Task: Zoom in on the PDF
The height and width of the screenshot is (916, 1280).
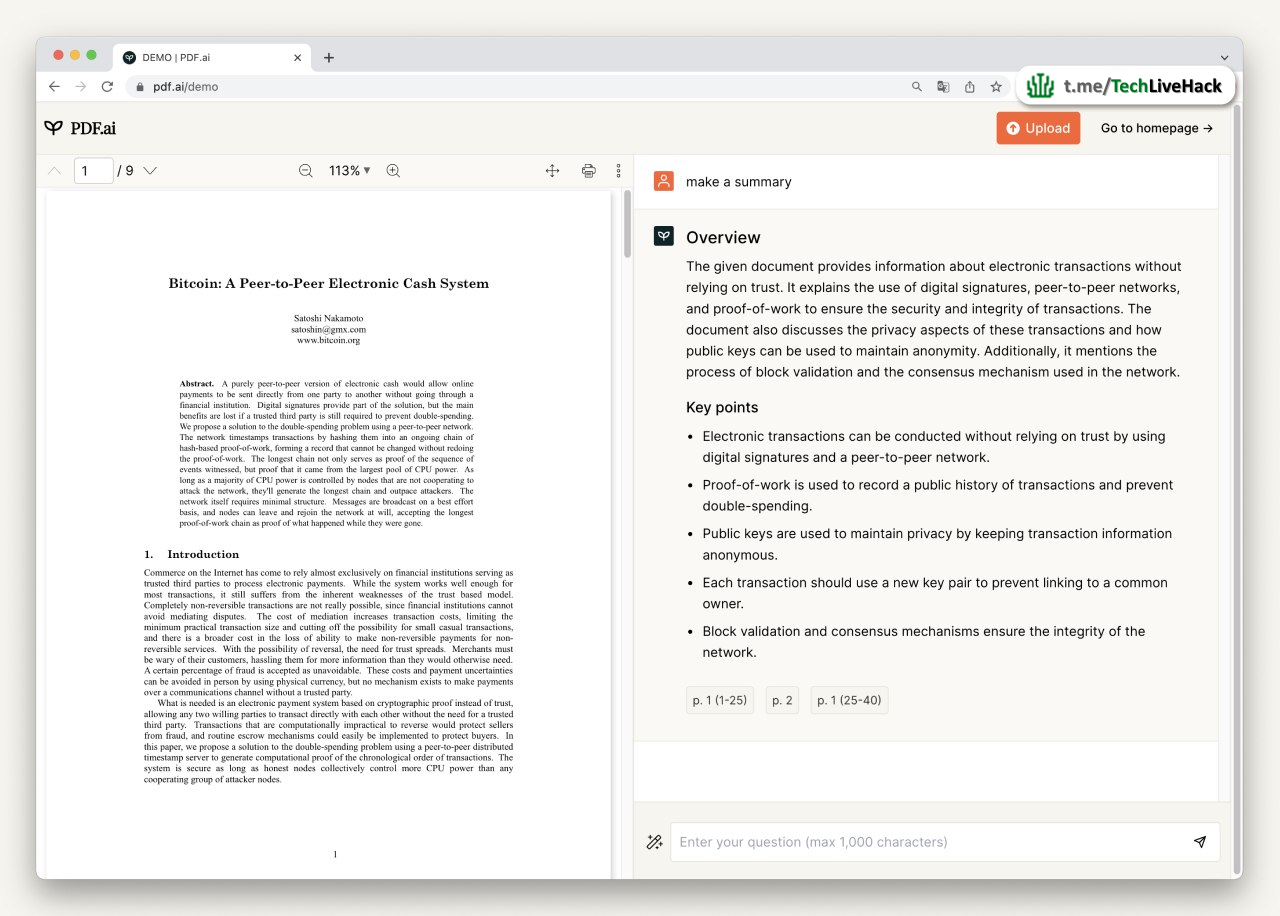Action: tap(393, 171)
